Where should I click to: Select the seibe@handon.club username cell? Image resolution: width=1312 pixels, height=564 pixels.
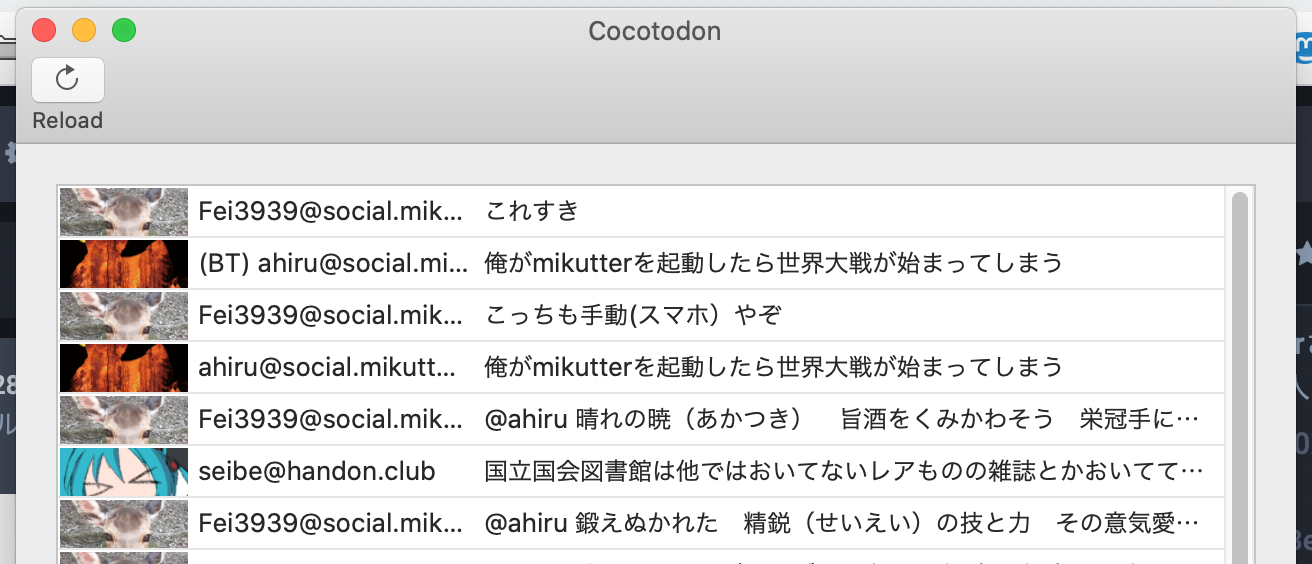[317, 472]
